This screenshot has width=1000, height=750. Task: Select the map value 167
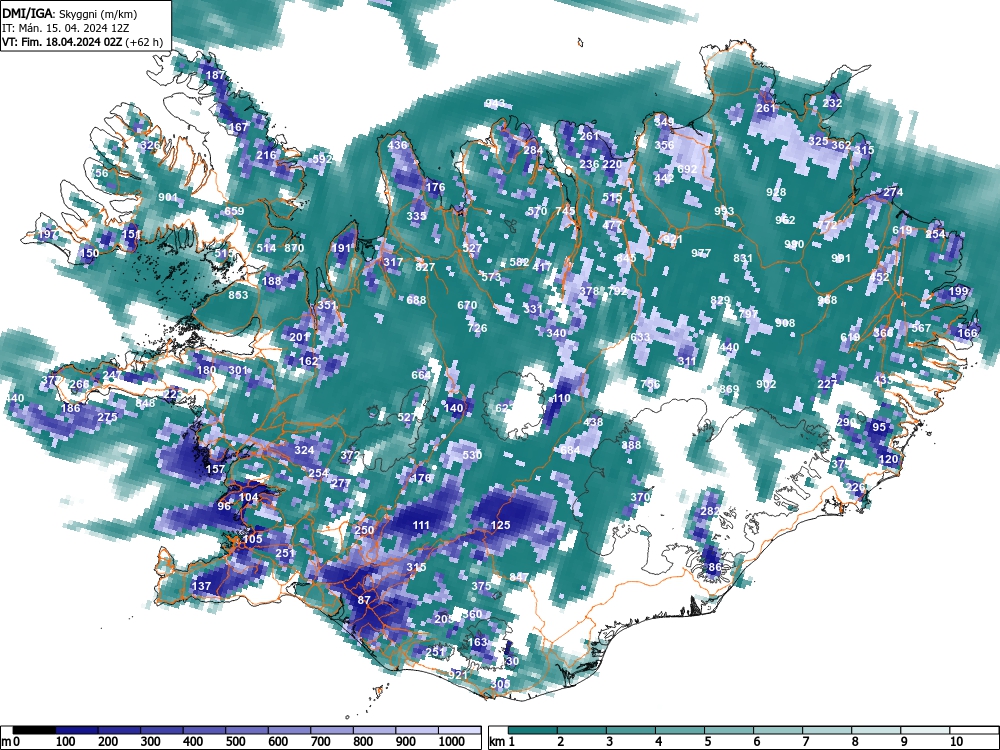[x=238, y=127]
